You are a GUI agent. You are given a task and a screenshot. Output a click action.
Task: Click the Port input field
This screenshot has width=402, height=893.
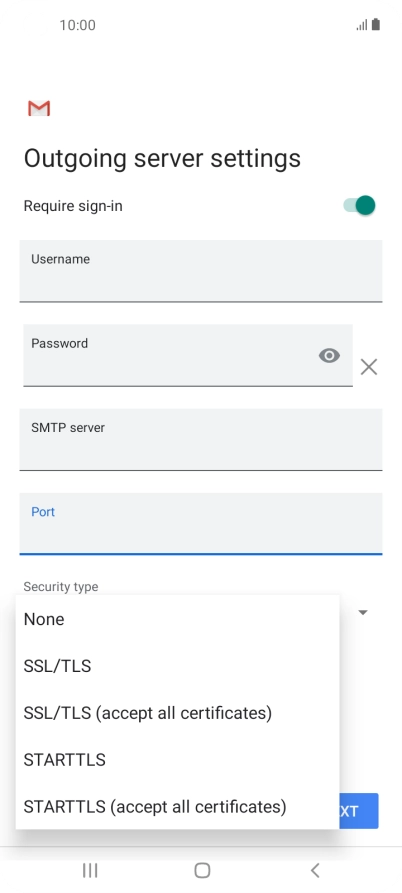[201, 524]
